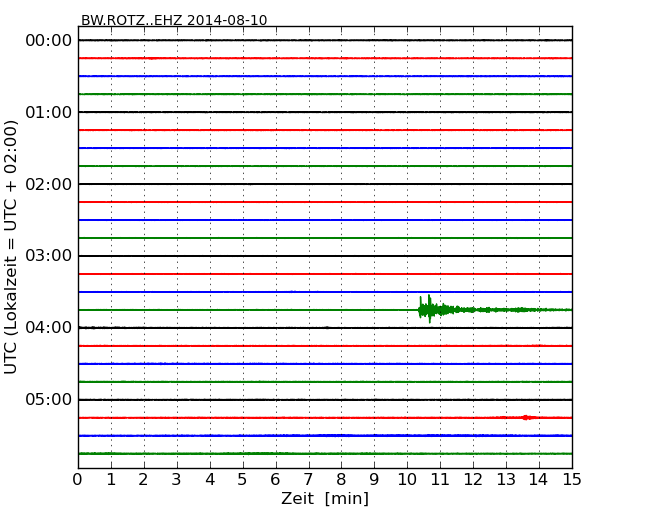Image resolution: width=650 pixels, height=520 pixels.
Task: Click the small red signal bump after 05:00
Action: [526, 418]
